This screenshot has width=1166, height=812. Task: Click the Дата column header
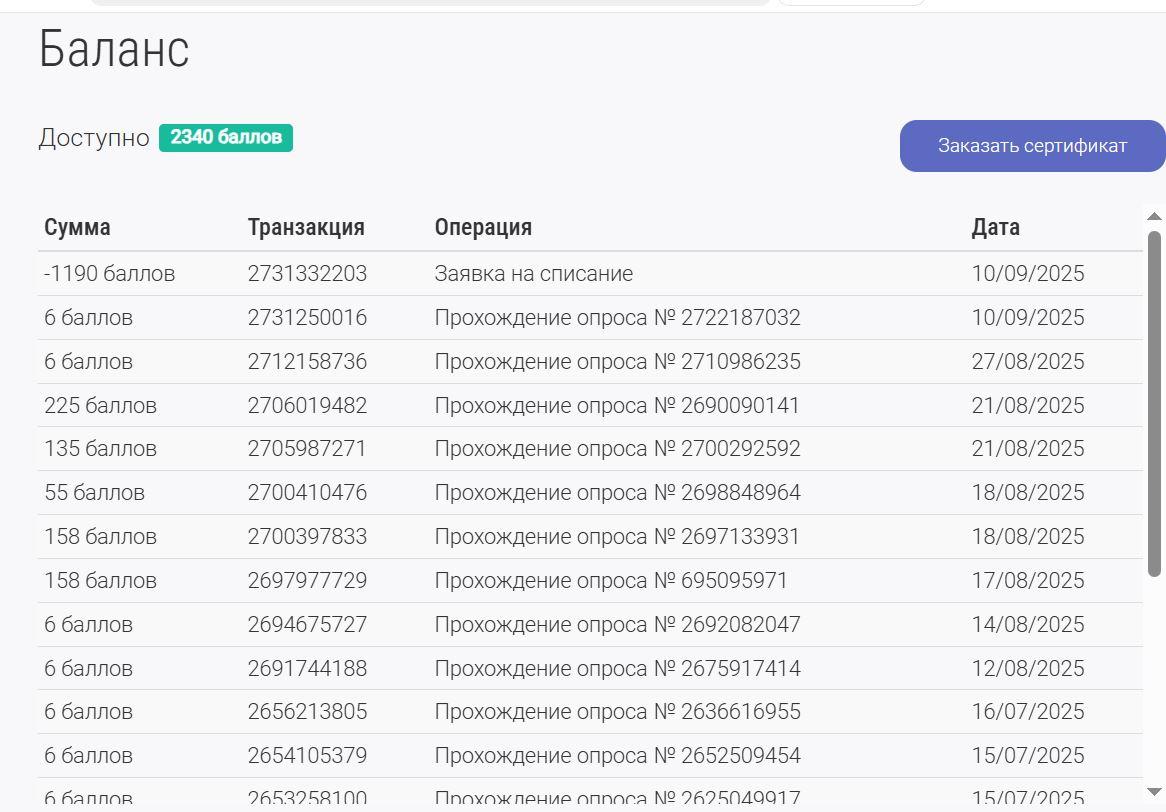[995, 228]
